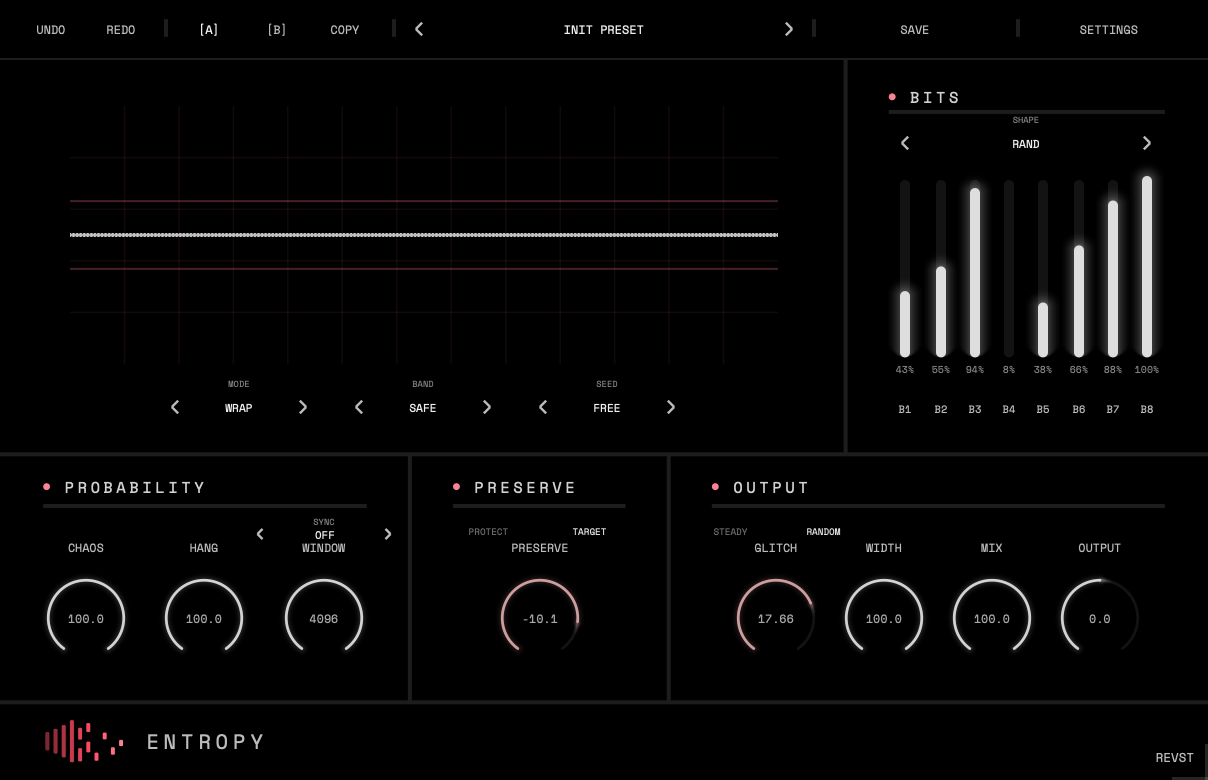Click right chevron beside SYNC OFF
This screenshot has width=1208, height=780.
click(388, 534)
